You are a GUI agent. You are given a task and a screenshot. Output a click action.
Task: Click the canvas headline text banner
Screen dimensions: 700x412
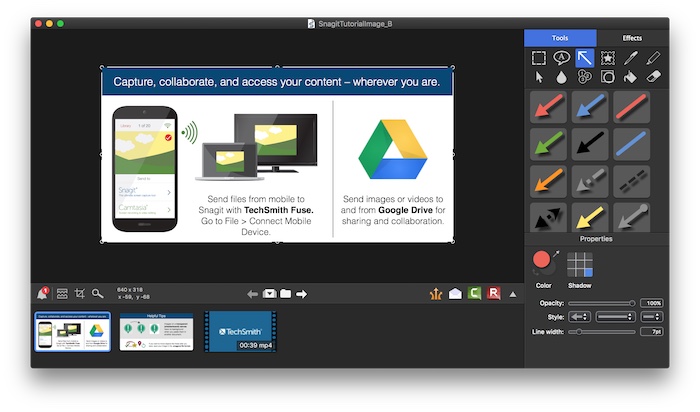pos(277,82)
